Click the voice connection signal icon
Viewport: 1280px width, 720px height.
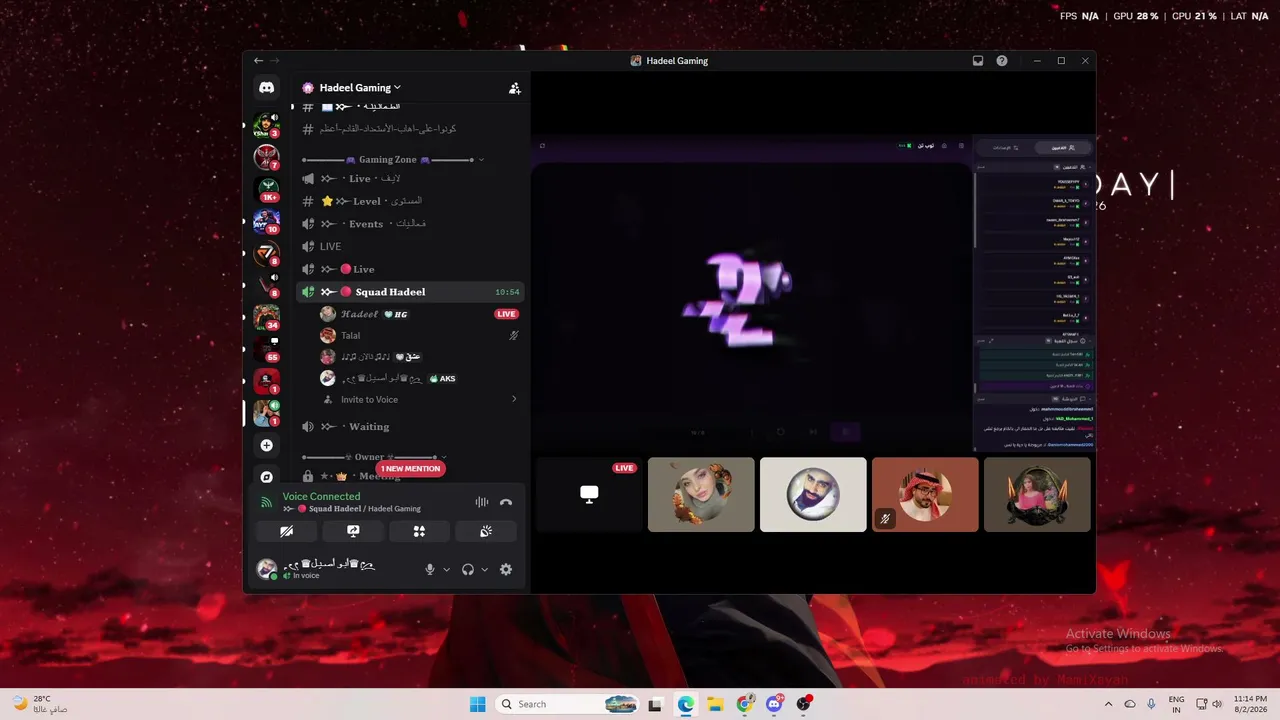tap(267, 502)
